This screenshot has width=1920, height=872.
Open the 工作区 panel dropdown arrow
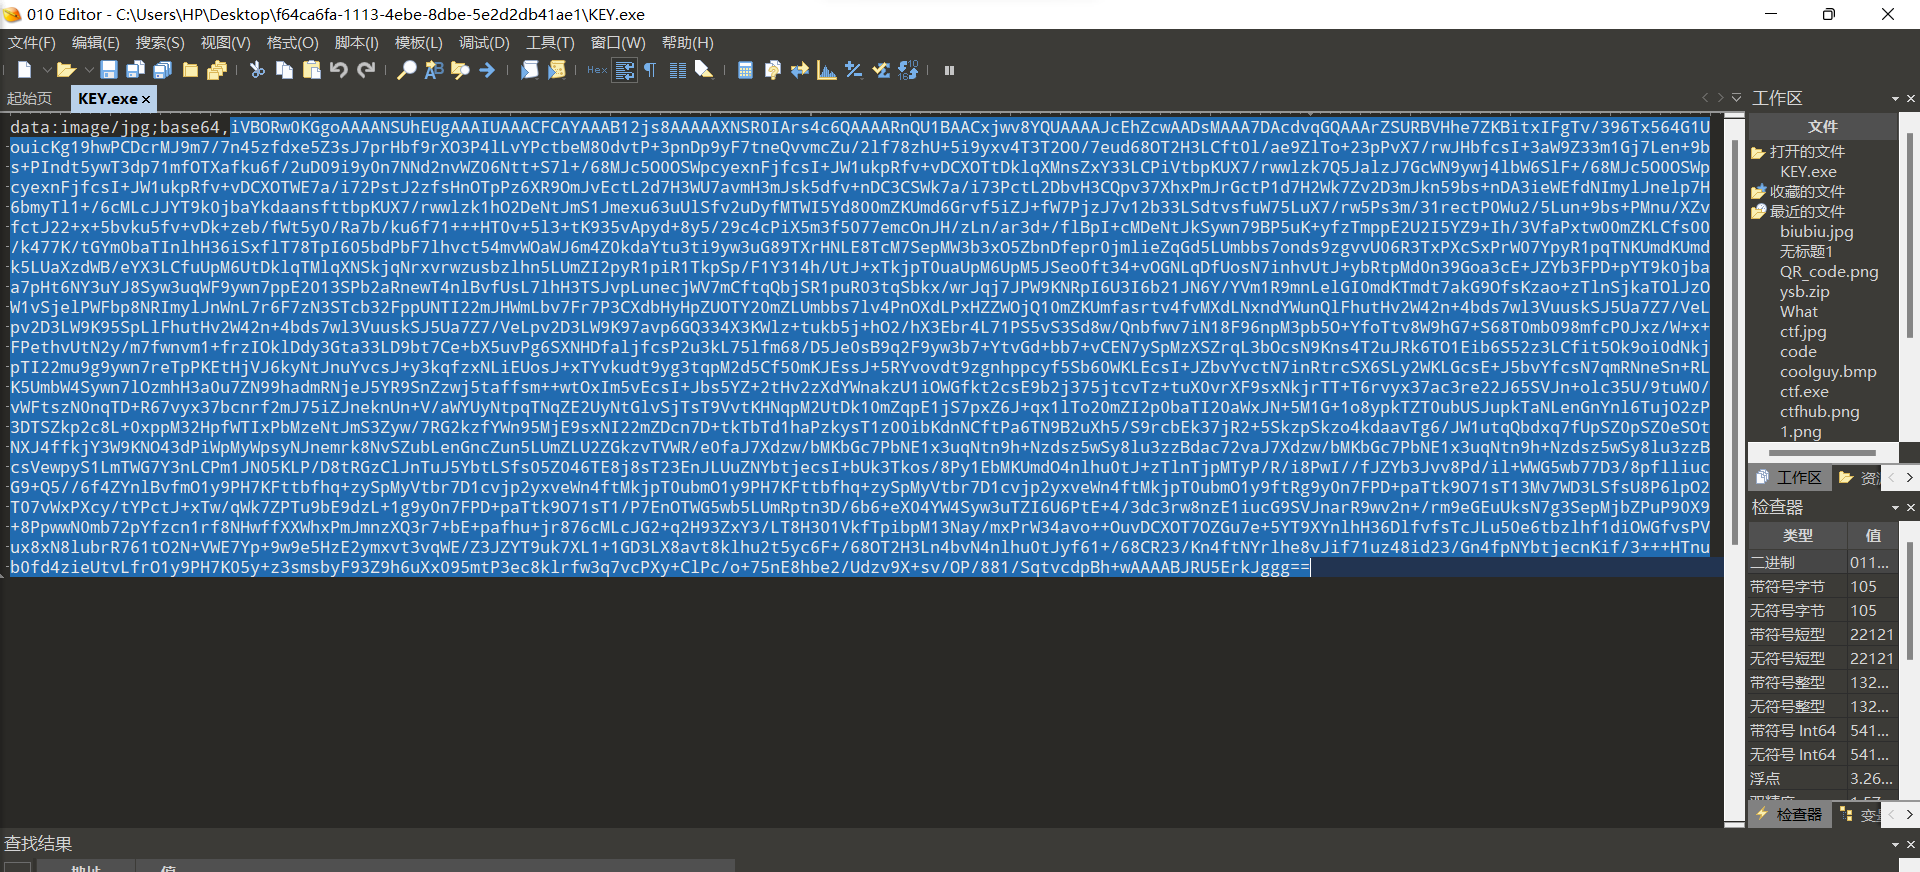[x=1895, y=99]
